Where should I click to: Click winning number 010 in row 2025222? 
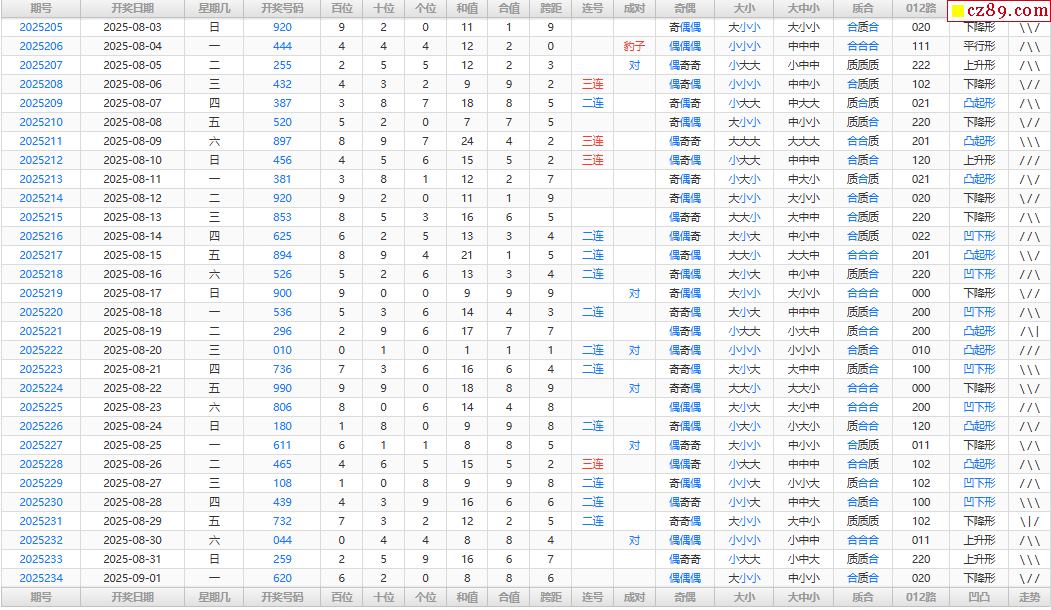(282, 351)
